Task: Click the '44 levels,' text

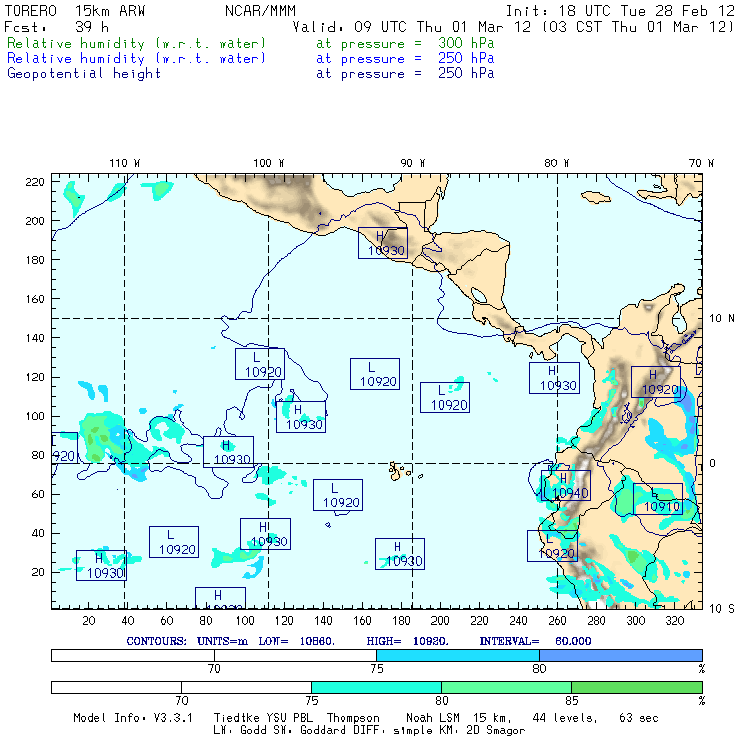Action: 565,718
